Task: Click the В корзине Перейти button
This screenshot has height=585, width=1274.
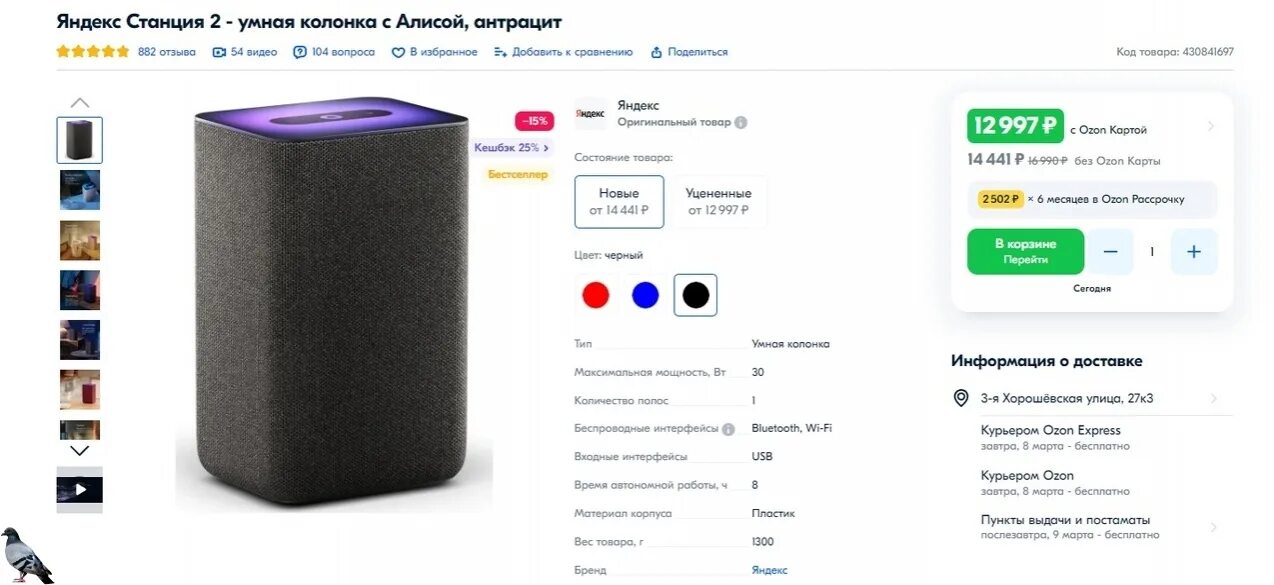Action: [1025, 251]
